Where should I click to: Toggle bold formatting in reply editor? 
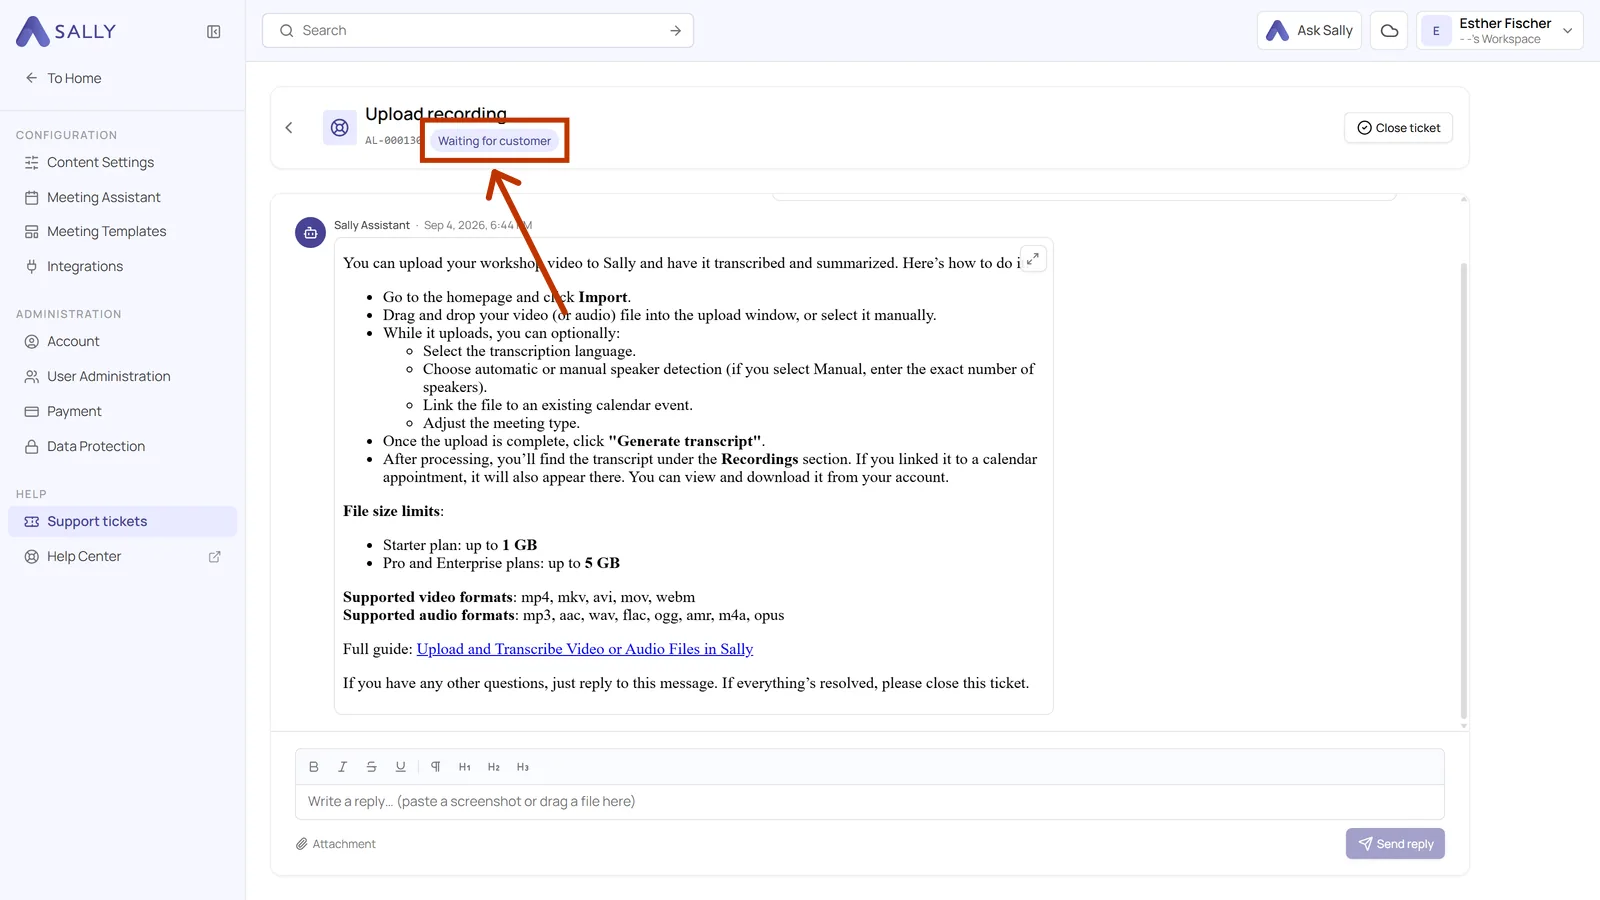tap(314, 767)
